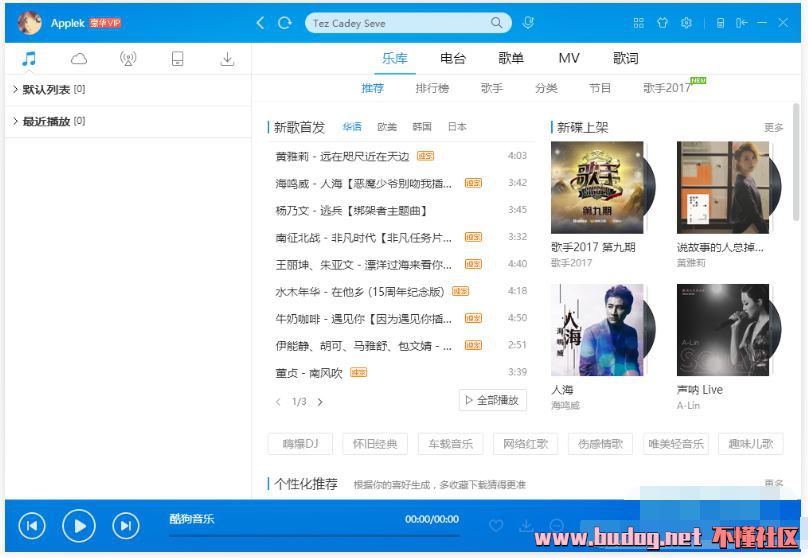
Task: Click in the search input field
Action: point(399,23)
